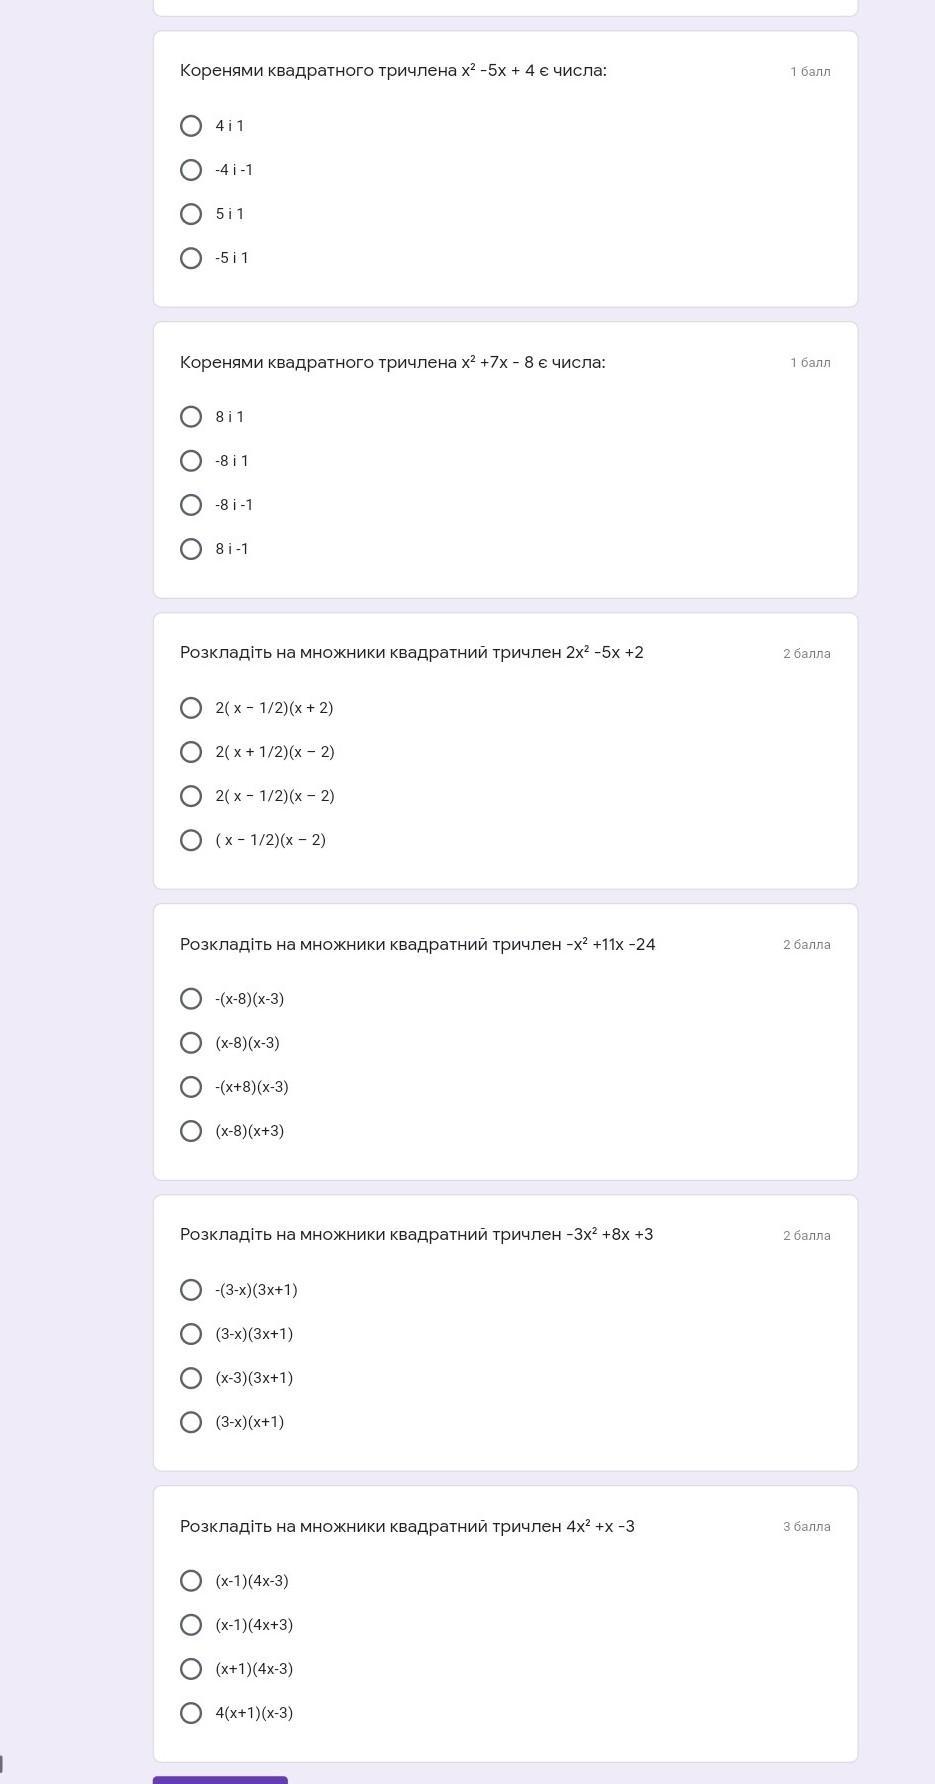935x1784 pixels.
Task: Choose the '(3-x)(3x+1)' option
Action: pyautogui.click(x=191, y=1334)
